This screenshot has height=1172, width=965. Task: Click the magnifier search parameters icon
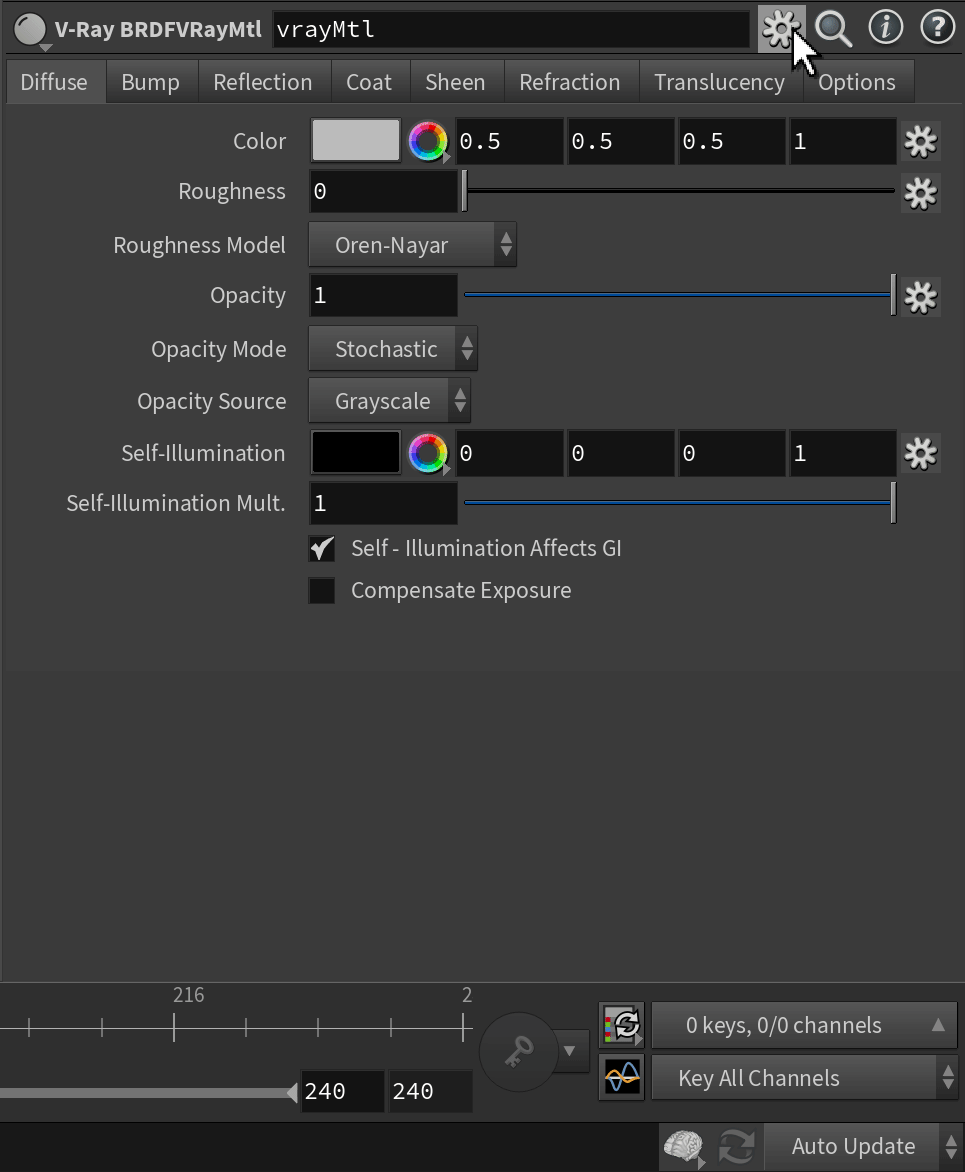(x=833, y=29)
